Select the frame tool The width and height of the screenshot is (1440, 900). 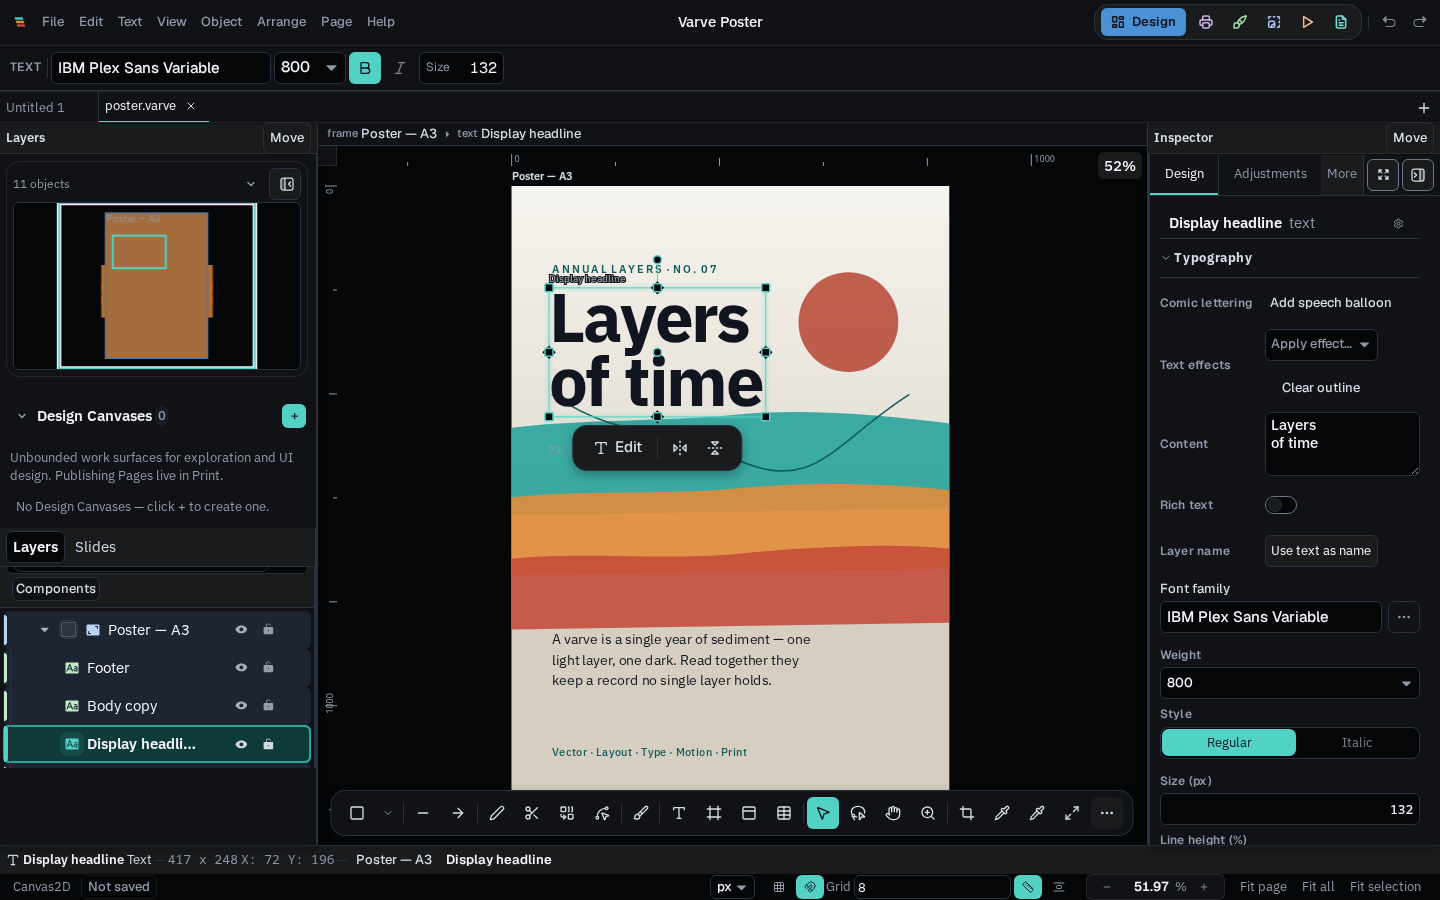click(x=714, y=813)
